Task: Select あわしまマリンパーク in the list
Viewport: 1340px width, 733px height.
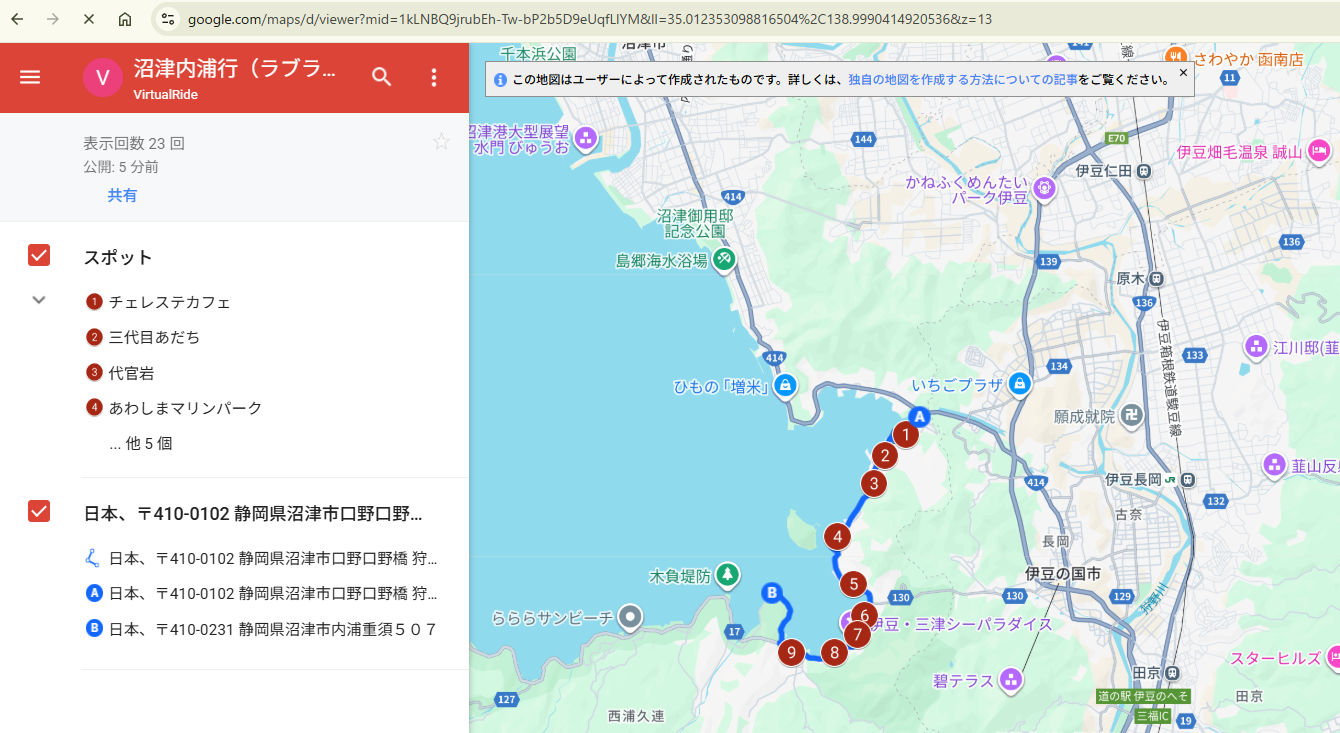Action: 185,408
